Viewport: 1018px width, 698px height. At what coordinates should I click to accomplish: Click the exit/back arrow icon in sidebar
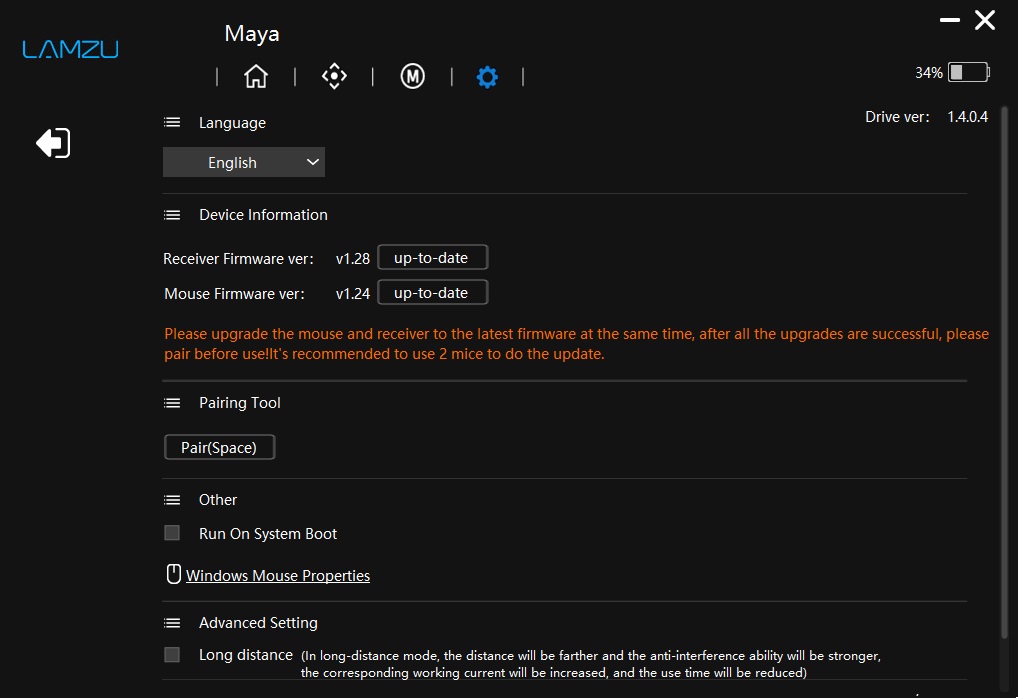pyautogui.click(x=53, y=143)
